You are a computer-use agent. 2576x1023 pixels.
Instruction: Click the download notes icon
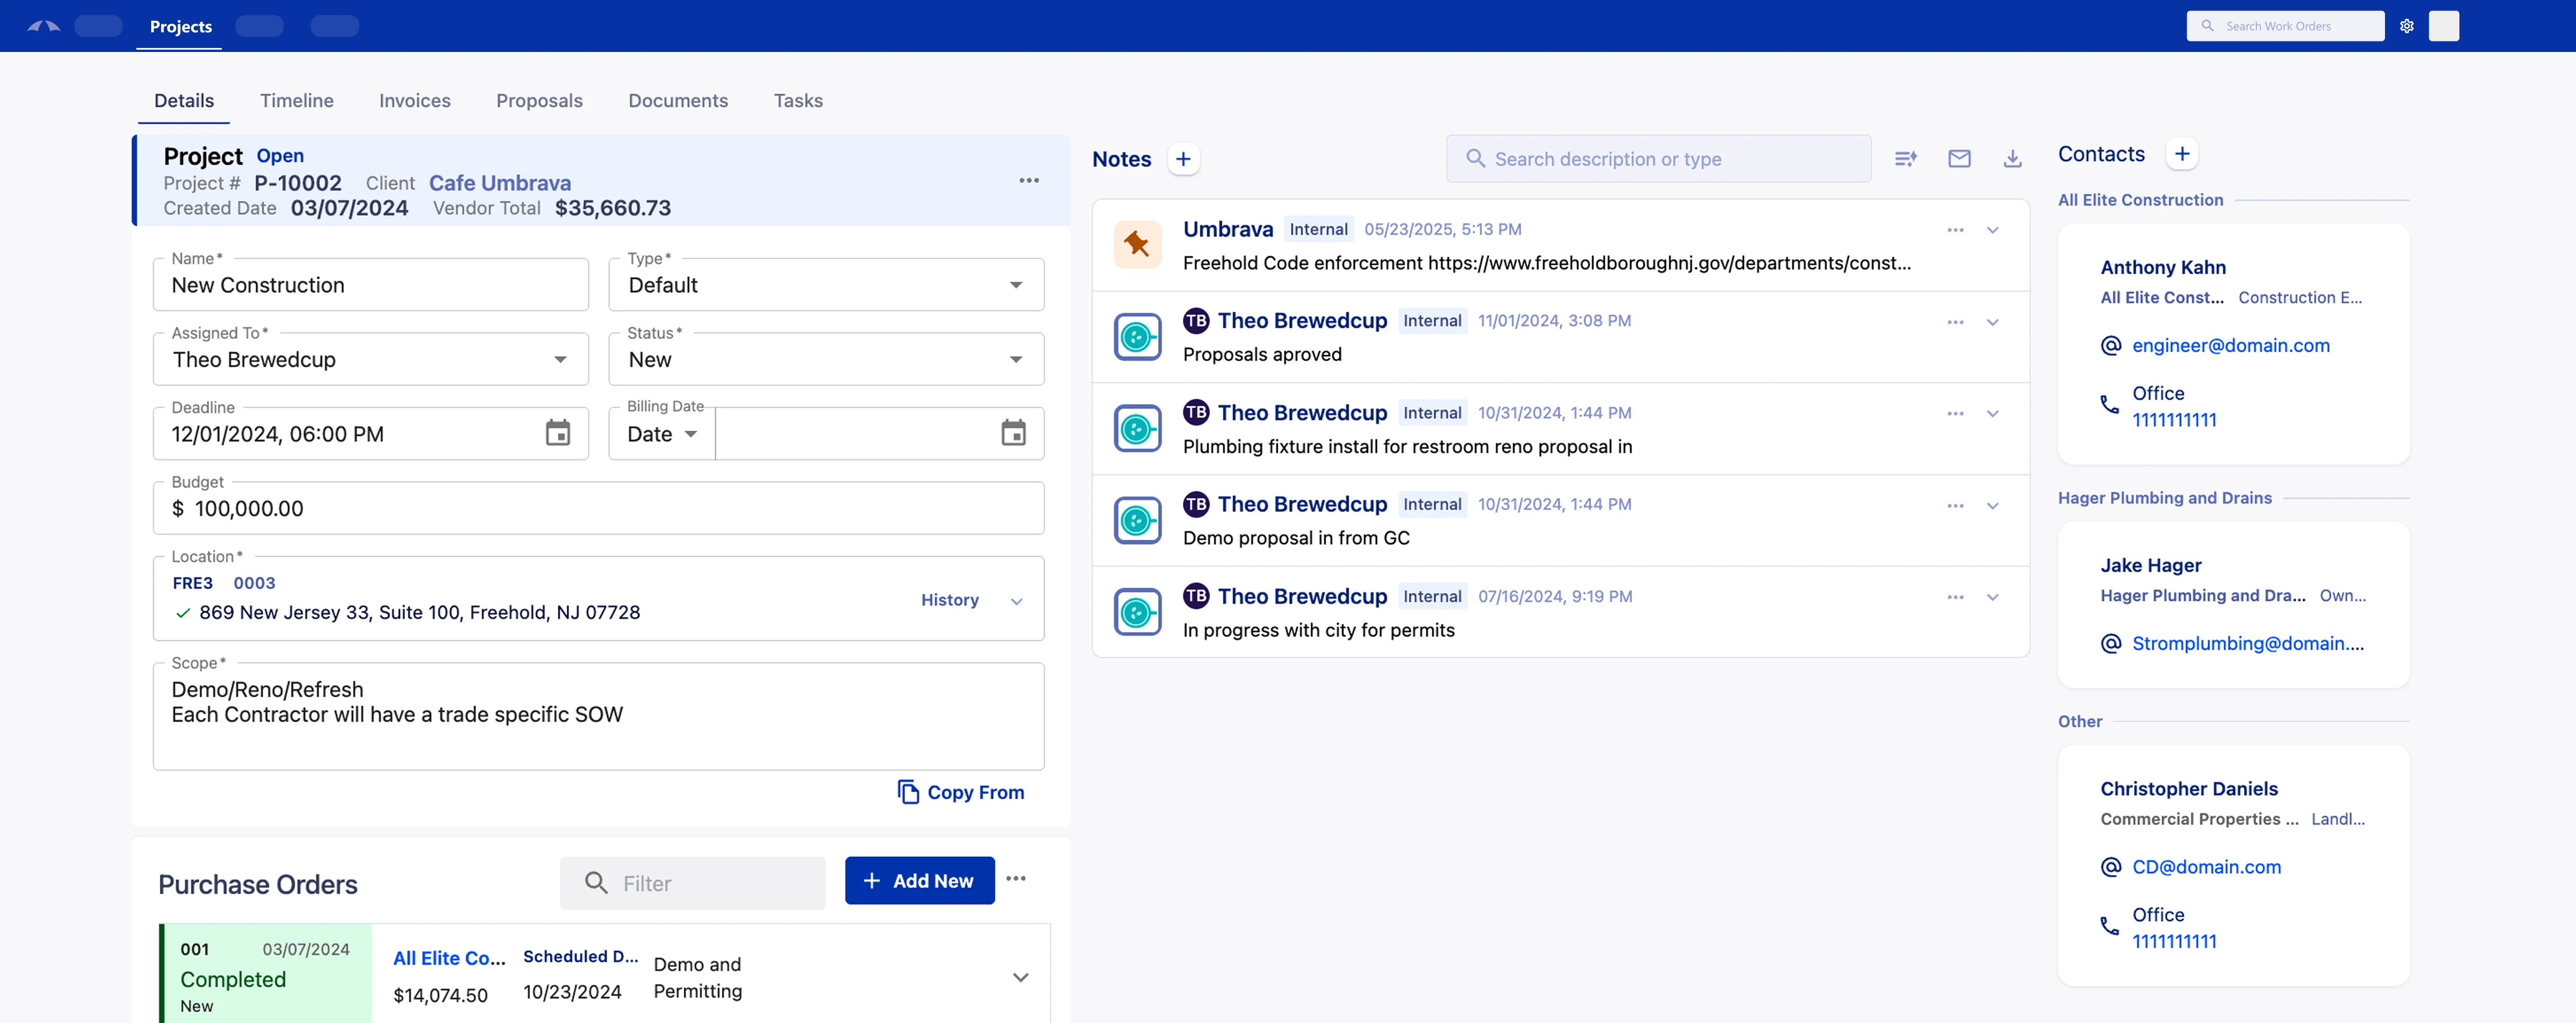[2012, 159]
